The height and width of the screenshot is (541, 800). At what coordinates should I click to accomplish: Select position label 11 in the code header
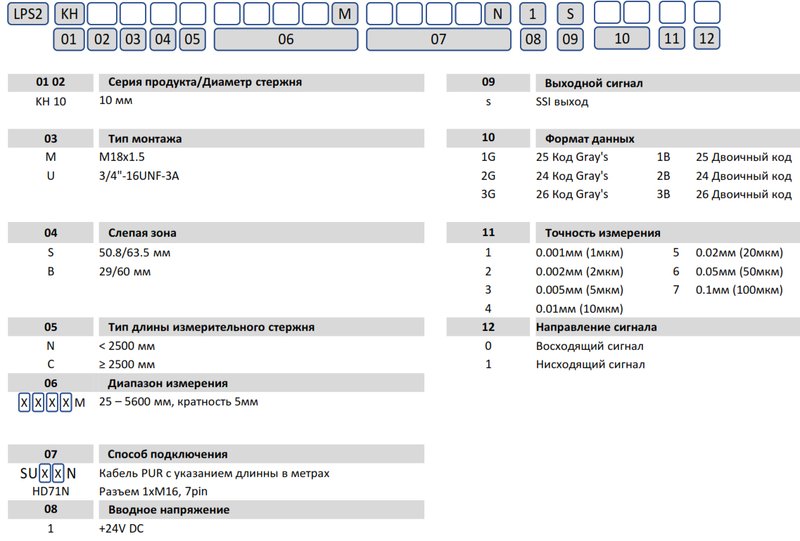tap(672, 38)
